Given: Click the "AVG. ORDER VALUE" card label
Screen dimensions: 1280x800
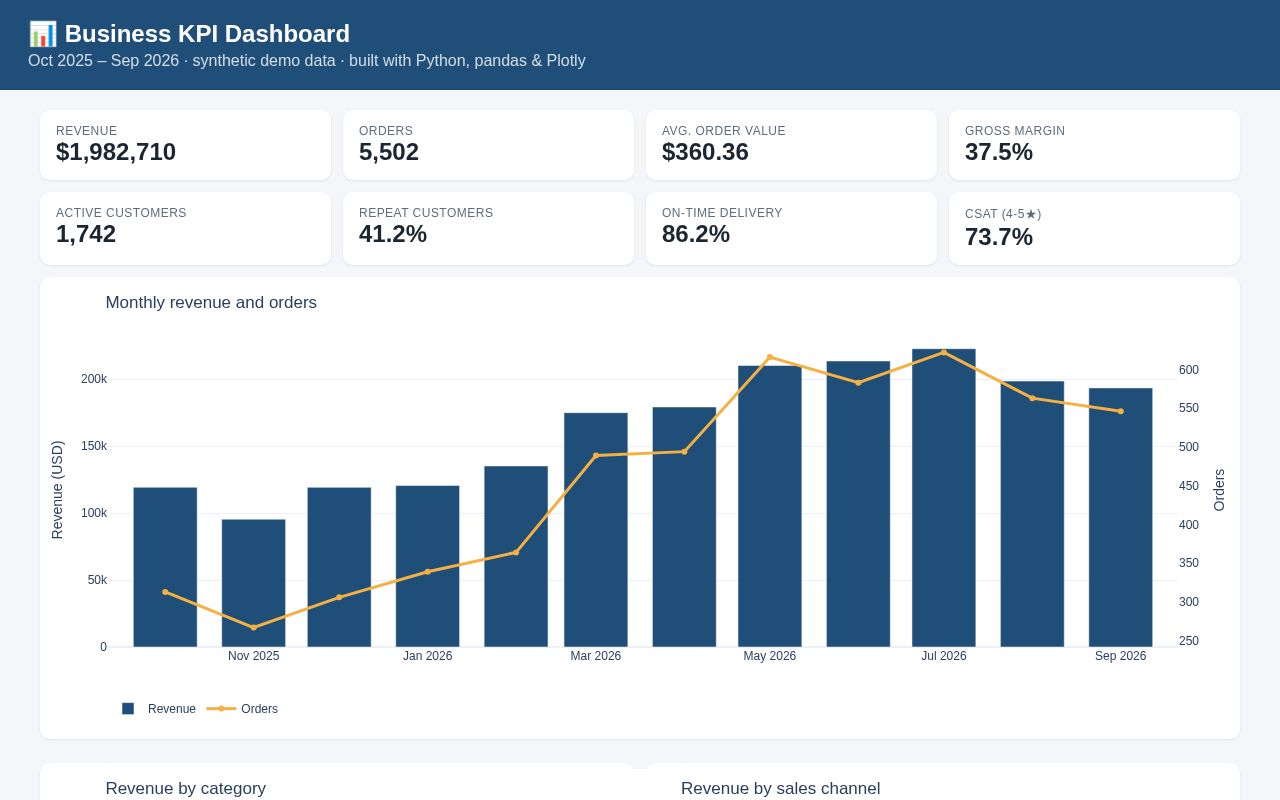Looking at the screenshot, I should (x=724, y=131).
